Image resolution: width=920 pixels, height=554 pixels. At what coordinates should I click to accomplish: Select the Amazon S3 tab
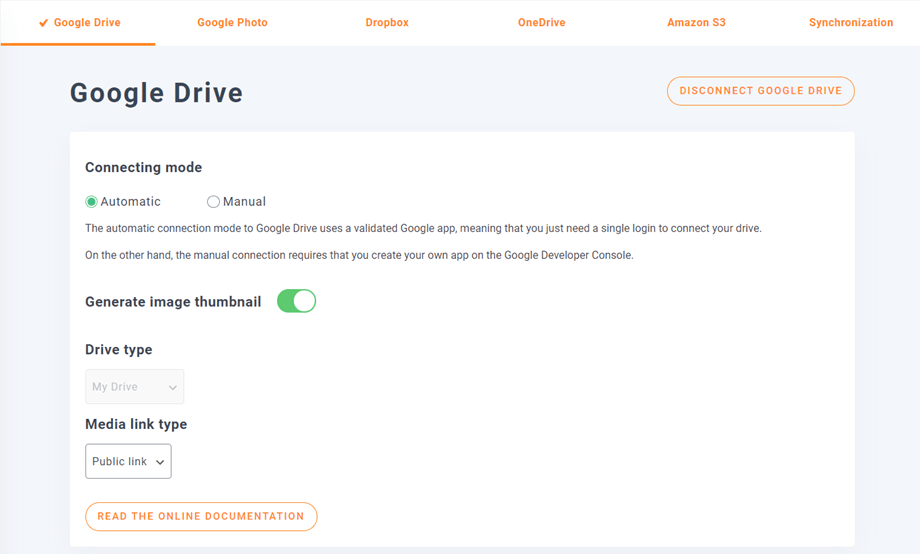(696, 23)
